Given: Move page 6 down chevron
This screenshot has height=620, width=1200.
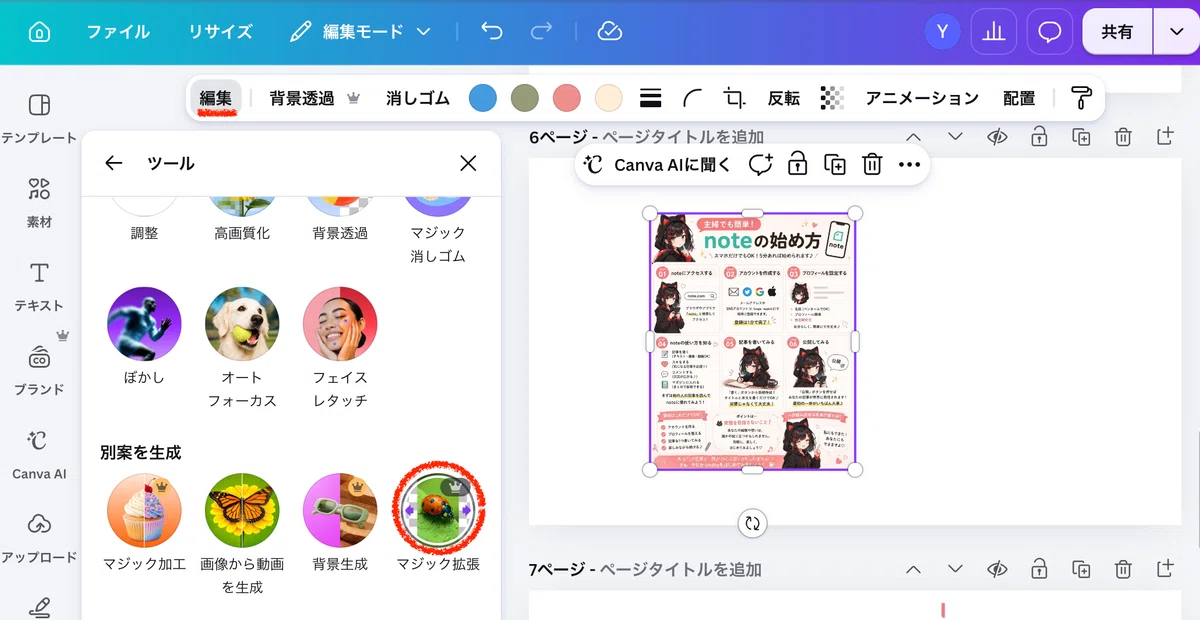Looking at the screenshot, I should click(955, 137).
